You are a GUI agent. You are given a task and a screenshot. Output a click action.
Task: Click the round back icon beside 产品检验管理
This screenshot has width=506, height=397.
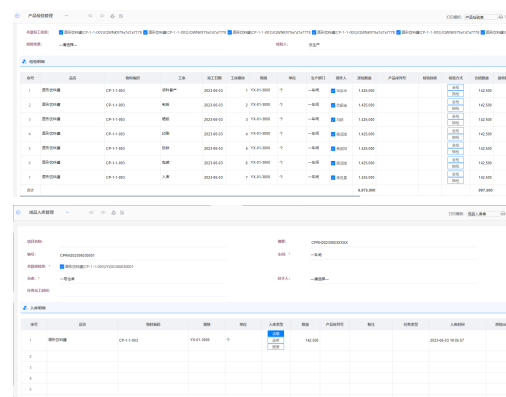(x=17, y=16)
